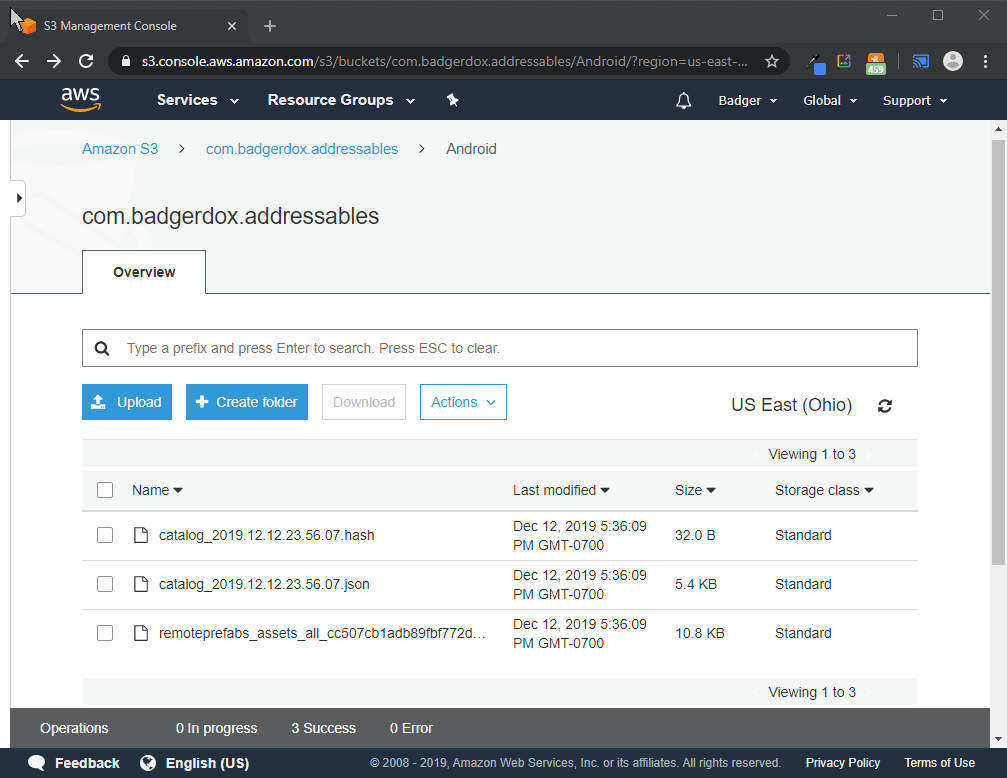This screenshot has width=1007, height=778.
Task: Expand the Resource Groups dropdown
Action: pos(341,100)
